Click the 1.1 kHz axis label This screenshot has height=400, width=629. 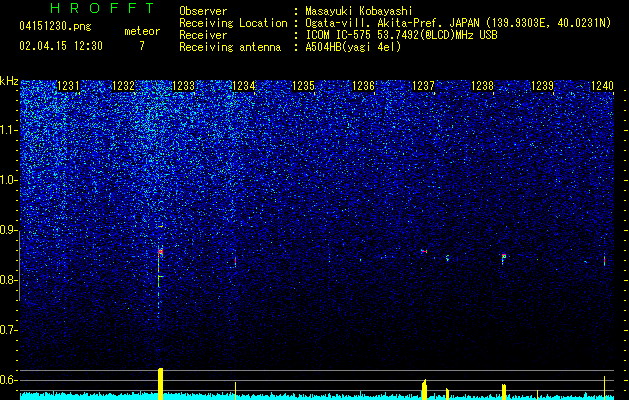pos(8,130)
